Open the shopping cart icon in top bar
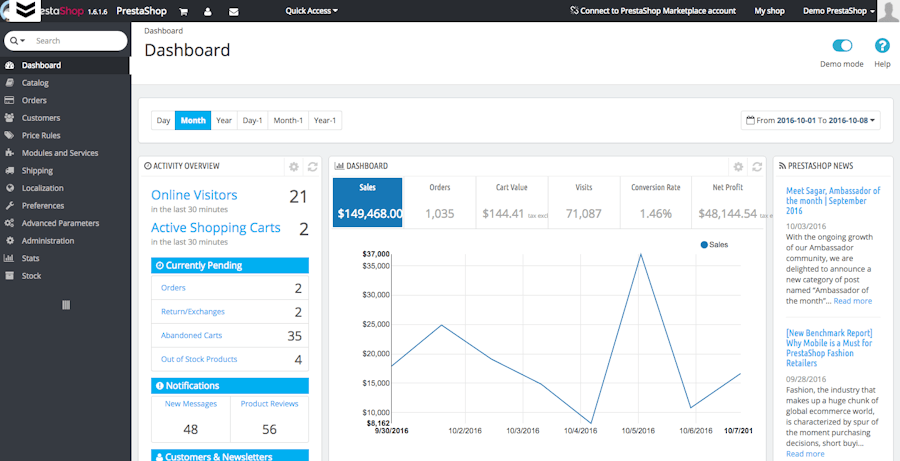Screen dimensions: 900x461 tap(184, 11)
